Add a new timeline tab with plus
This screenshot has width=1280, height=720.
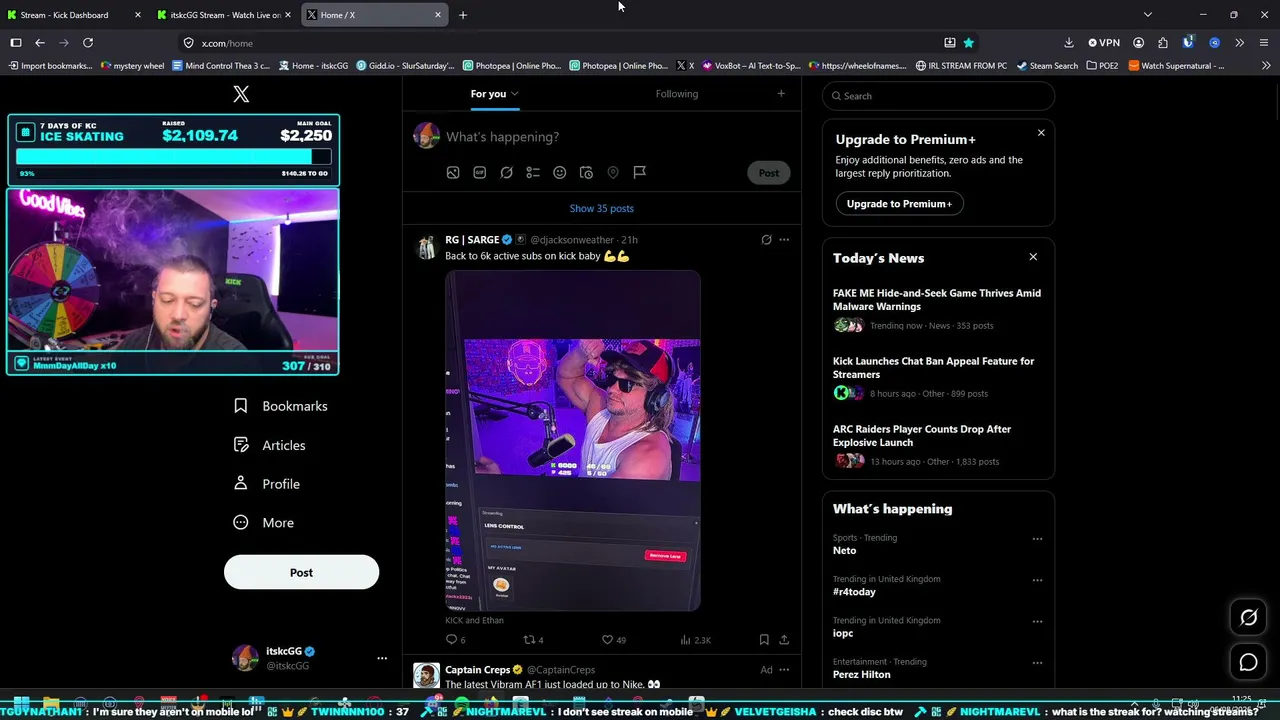point(781,94)
